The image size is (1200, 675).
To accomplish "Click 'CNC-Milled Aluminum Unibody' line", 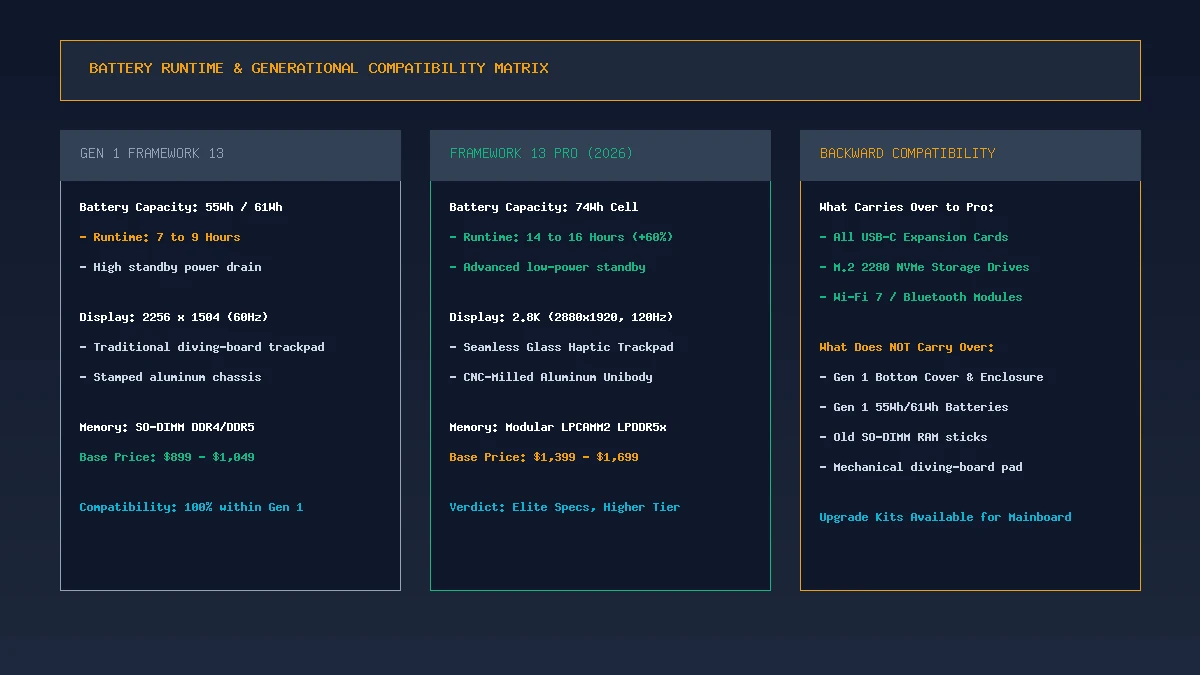I will [551, 377].
